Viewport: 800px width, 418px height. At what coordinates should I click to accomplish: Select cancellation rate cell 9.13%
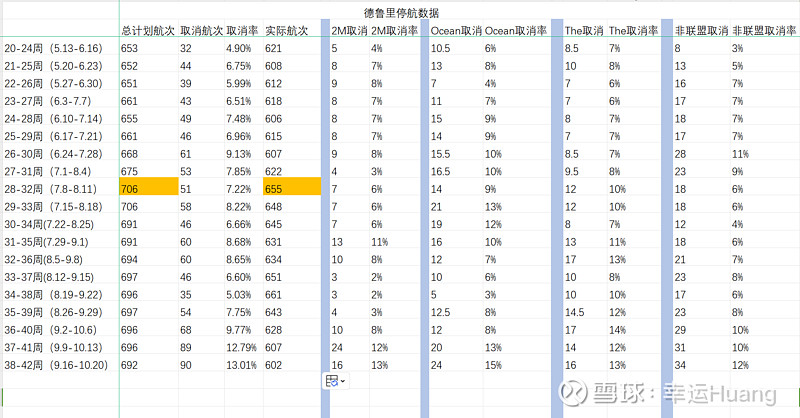(239, 154)
